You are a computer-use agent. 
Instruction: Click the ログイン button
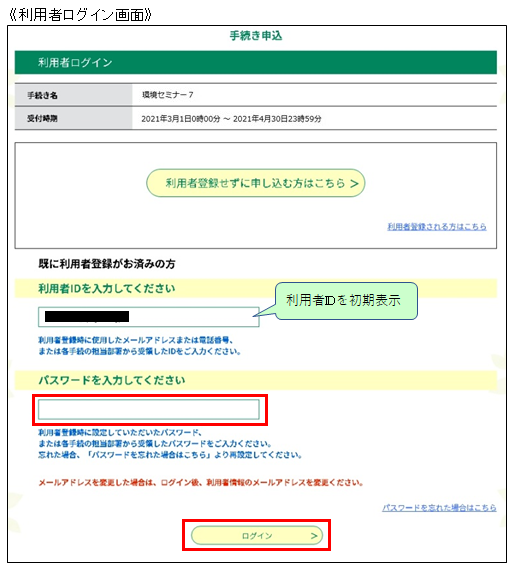pos(257,536)
